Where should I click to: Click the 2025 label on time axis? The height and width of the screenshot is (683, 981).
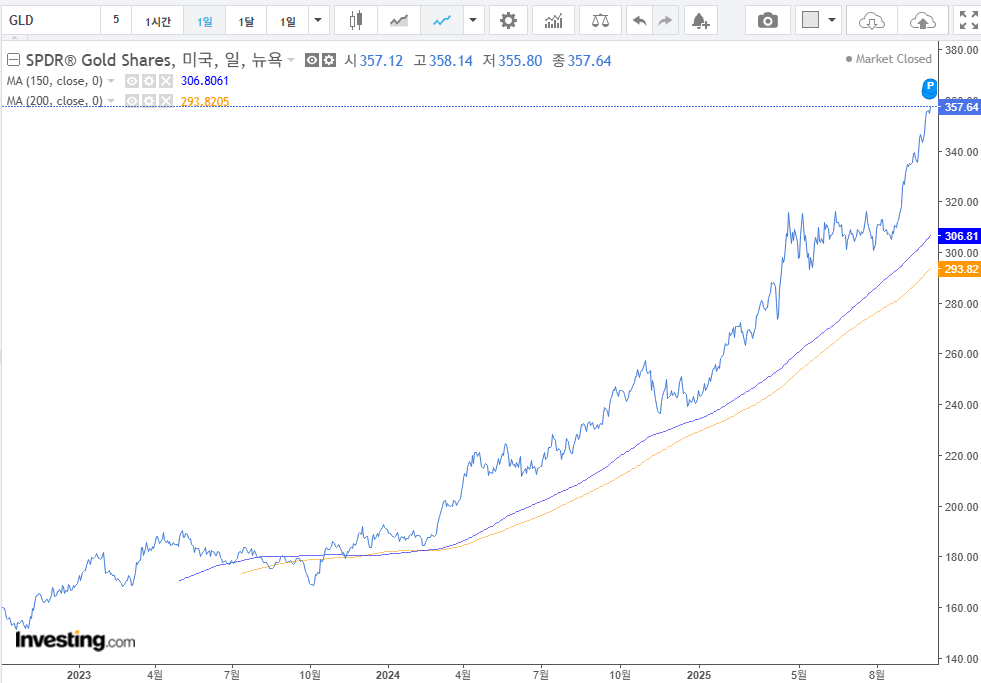click(x=699, y=675)
